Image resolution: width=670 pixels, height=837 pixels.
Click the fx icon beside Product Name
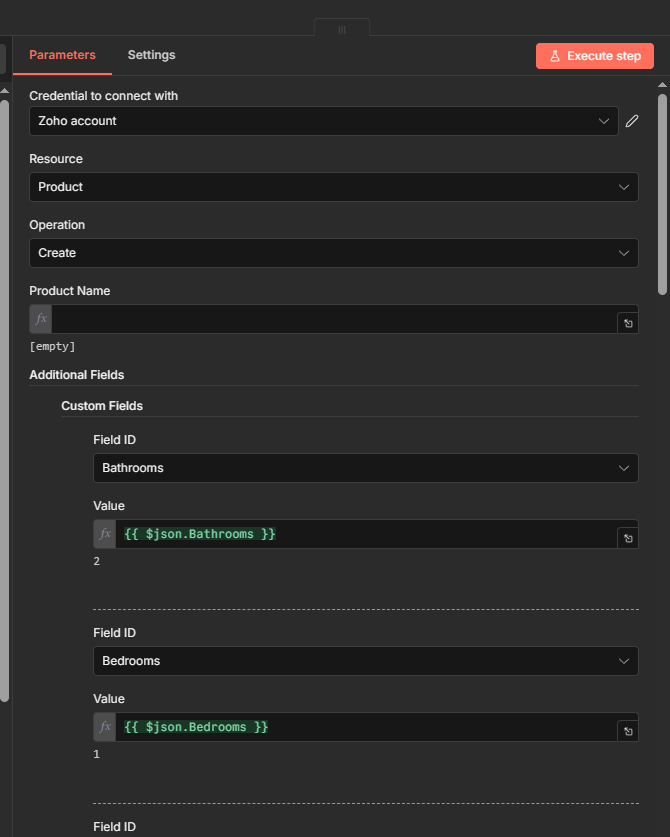click(x=41, y=319)
